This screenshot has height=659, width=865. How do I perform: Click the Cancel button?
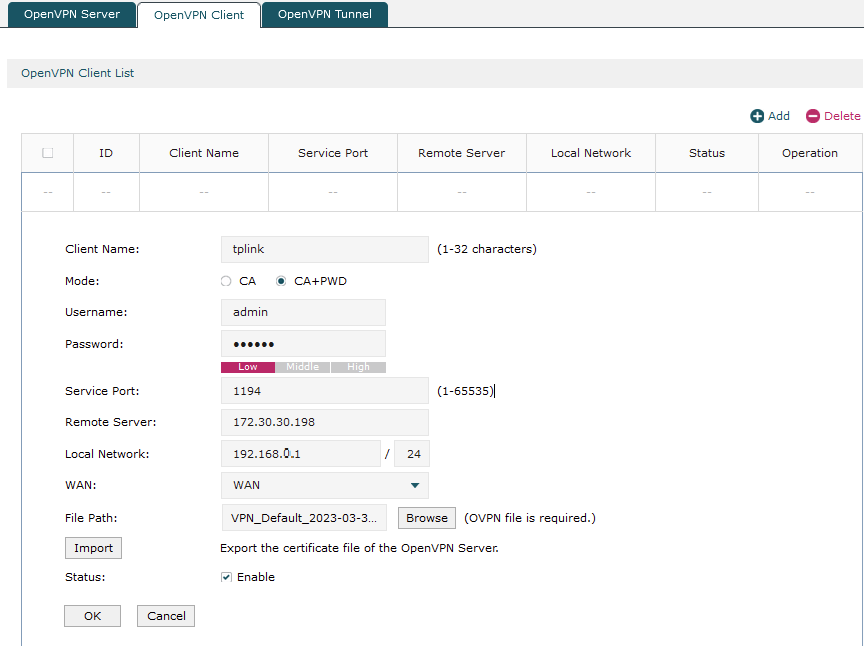click(166, 616)
